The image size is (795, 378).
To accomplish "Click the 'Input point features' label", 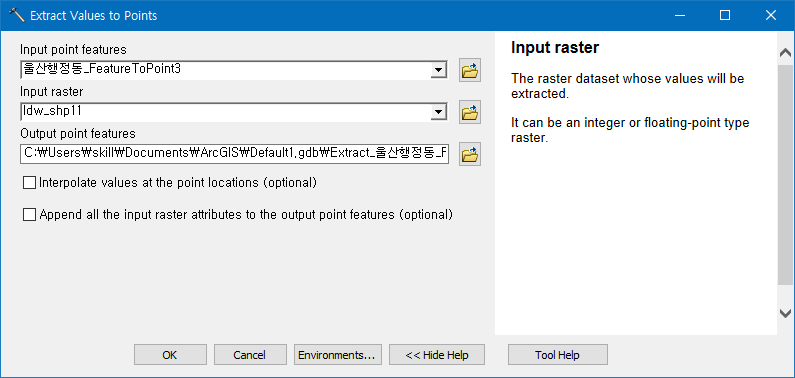I will coord(74,50).
